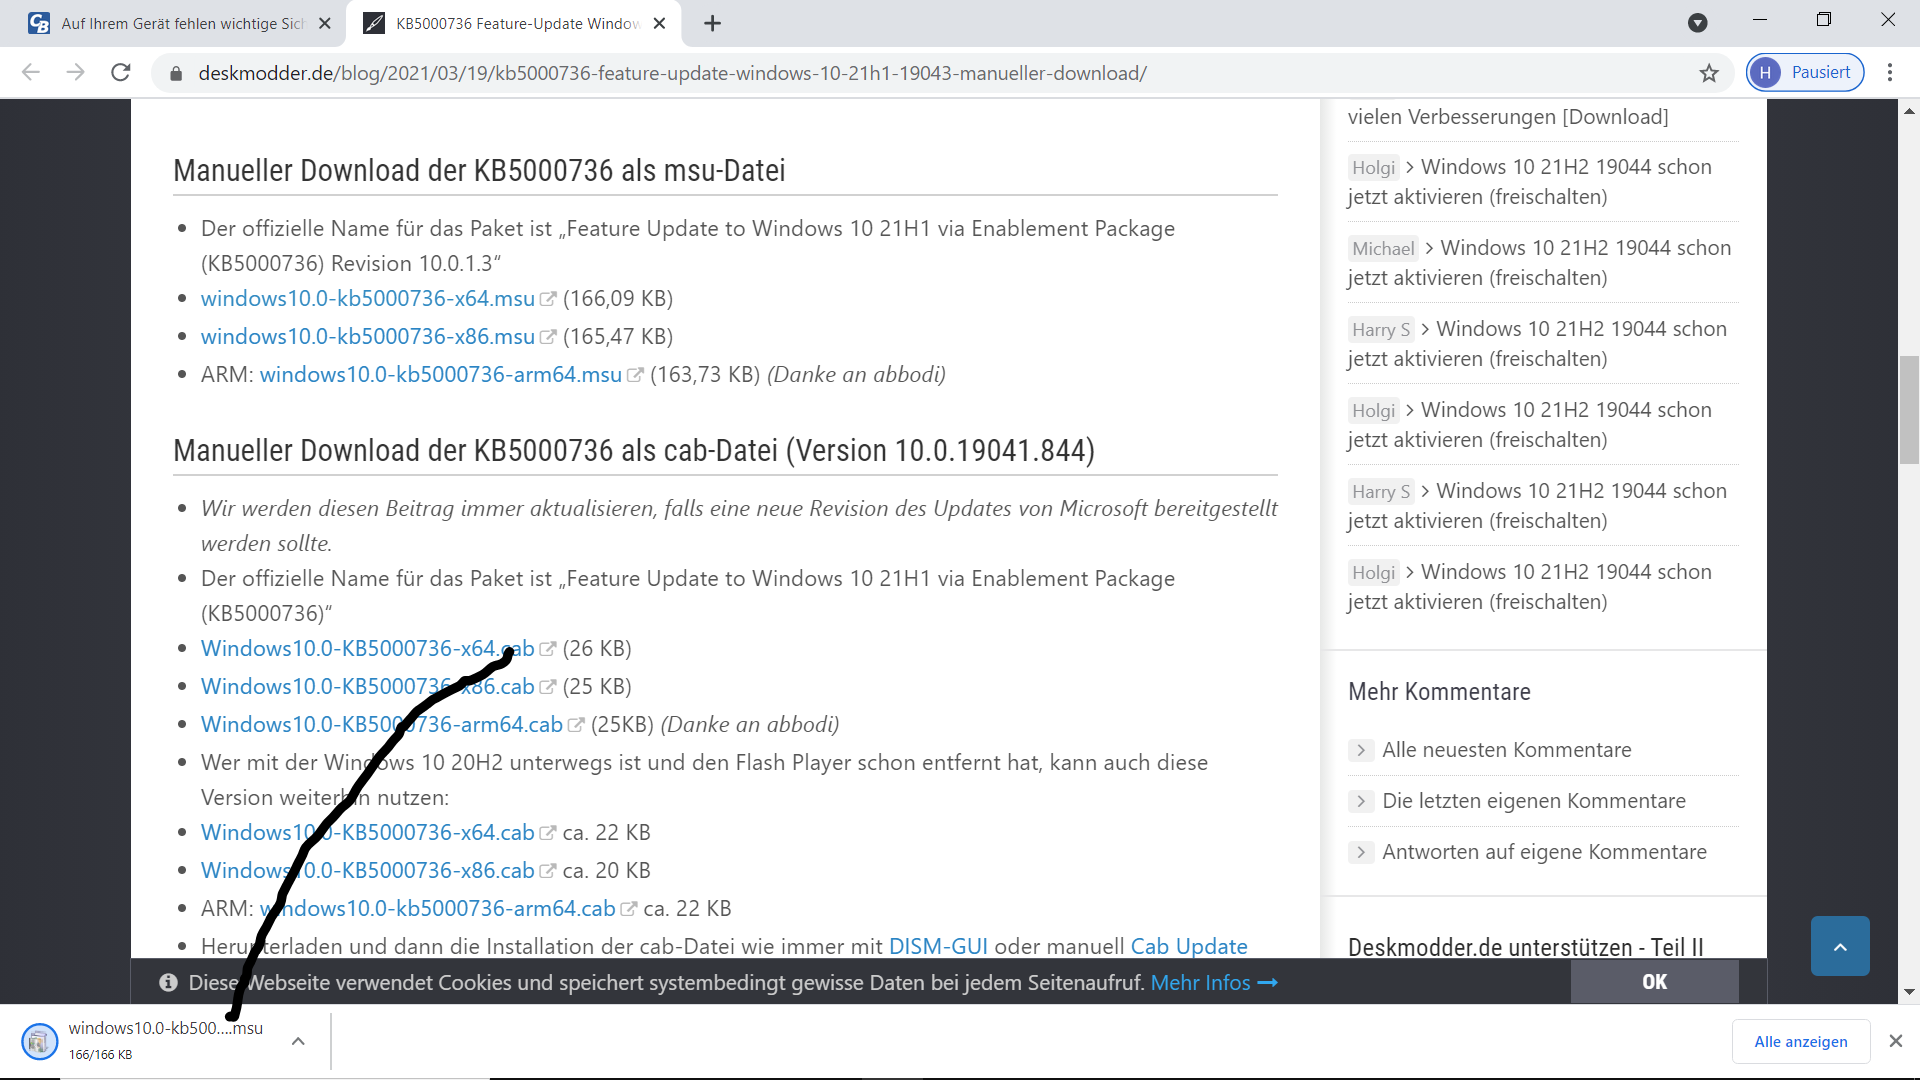Image resolution: width=1920 pixels, height=1080 pixels.
Task: Close the KB5000736 Feature-Update tab
Action: pos(659,23)
